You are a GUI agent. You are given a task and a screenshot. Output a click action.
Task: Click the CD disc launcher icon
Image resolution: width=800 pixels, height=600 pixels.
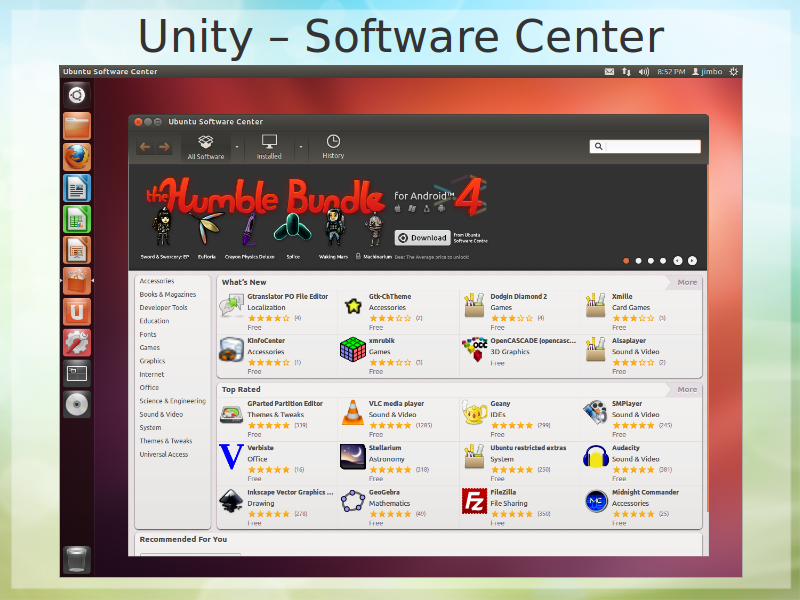coord(77,405)
